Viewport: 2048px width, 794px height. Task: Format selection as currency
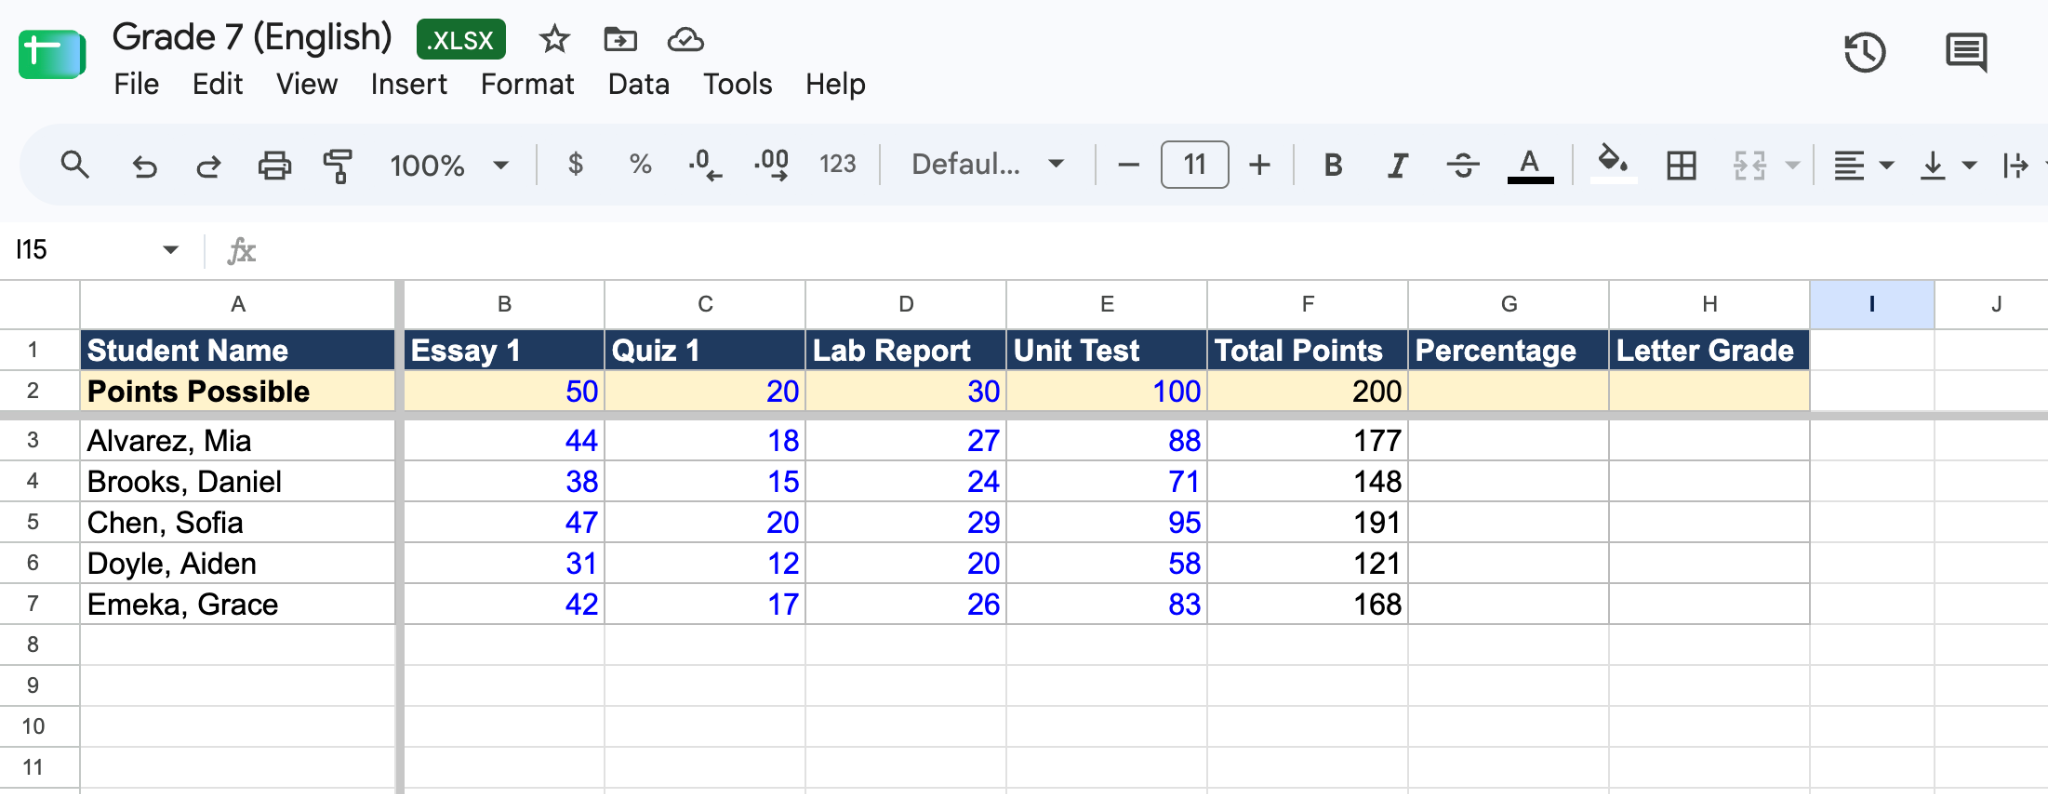pyautogui.click(x=575, y=164)
